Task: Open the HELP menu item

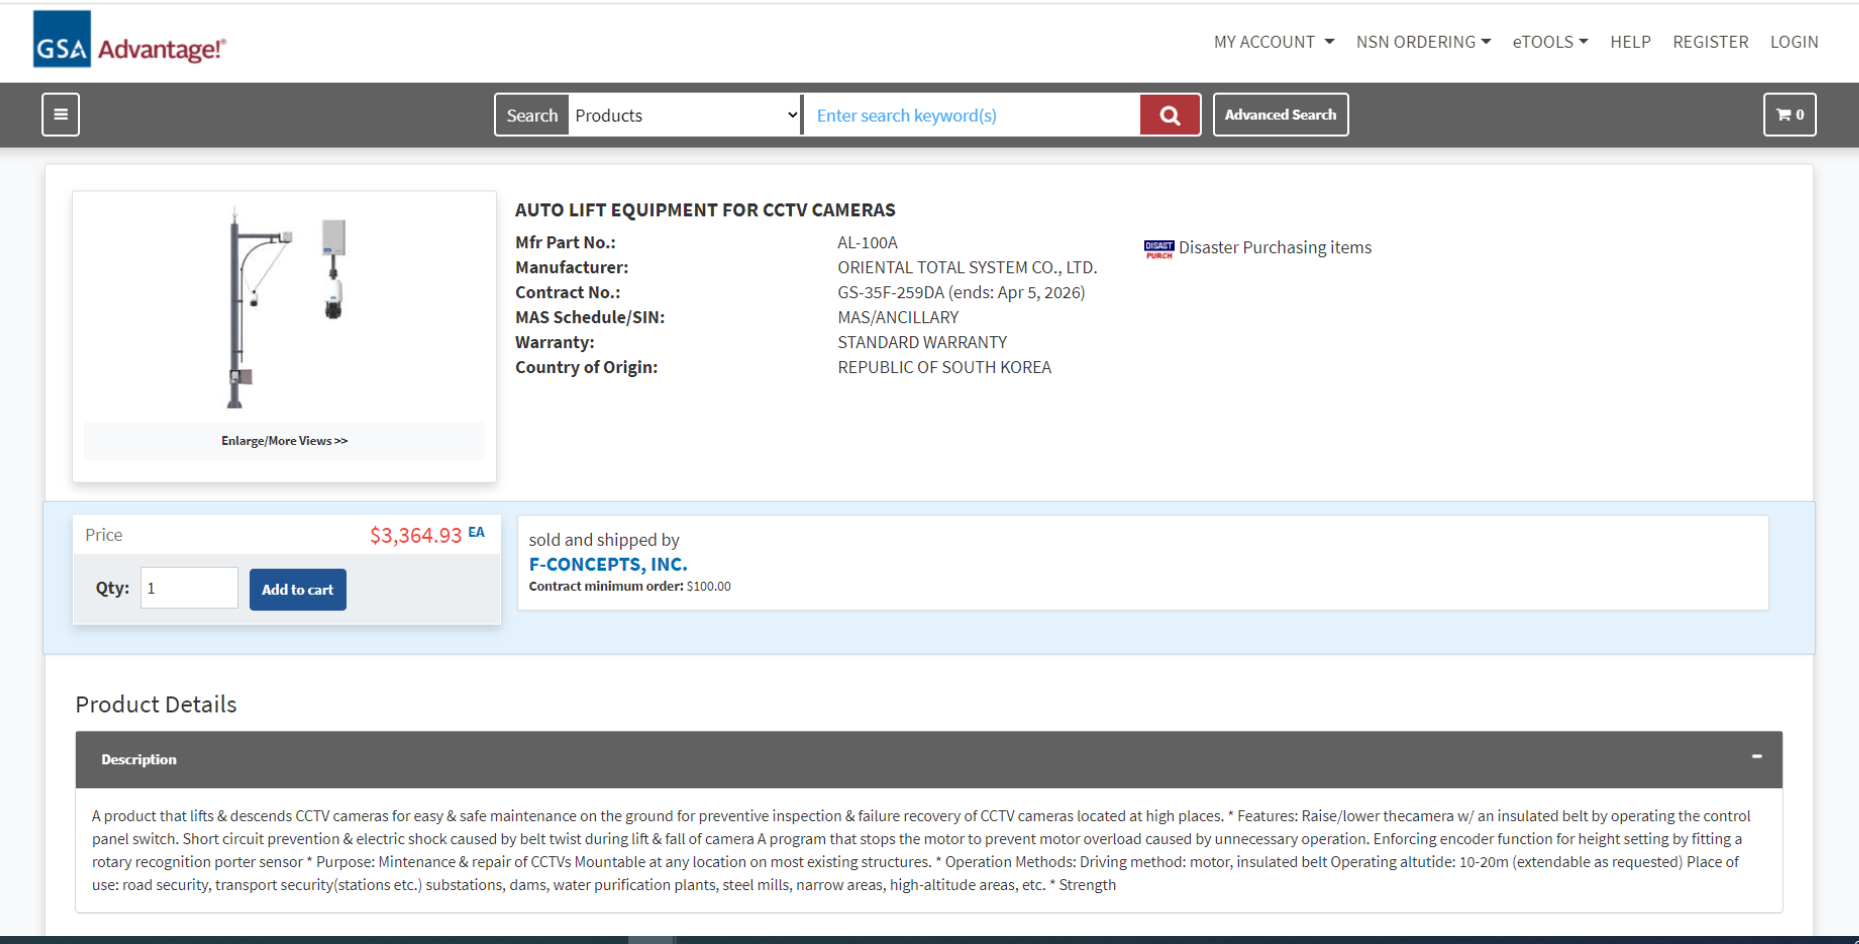Action: point(1630,42)
